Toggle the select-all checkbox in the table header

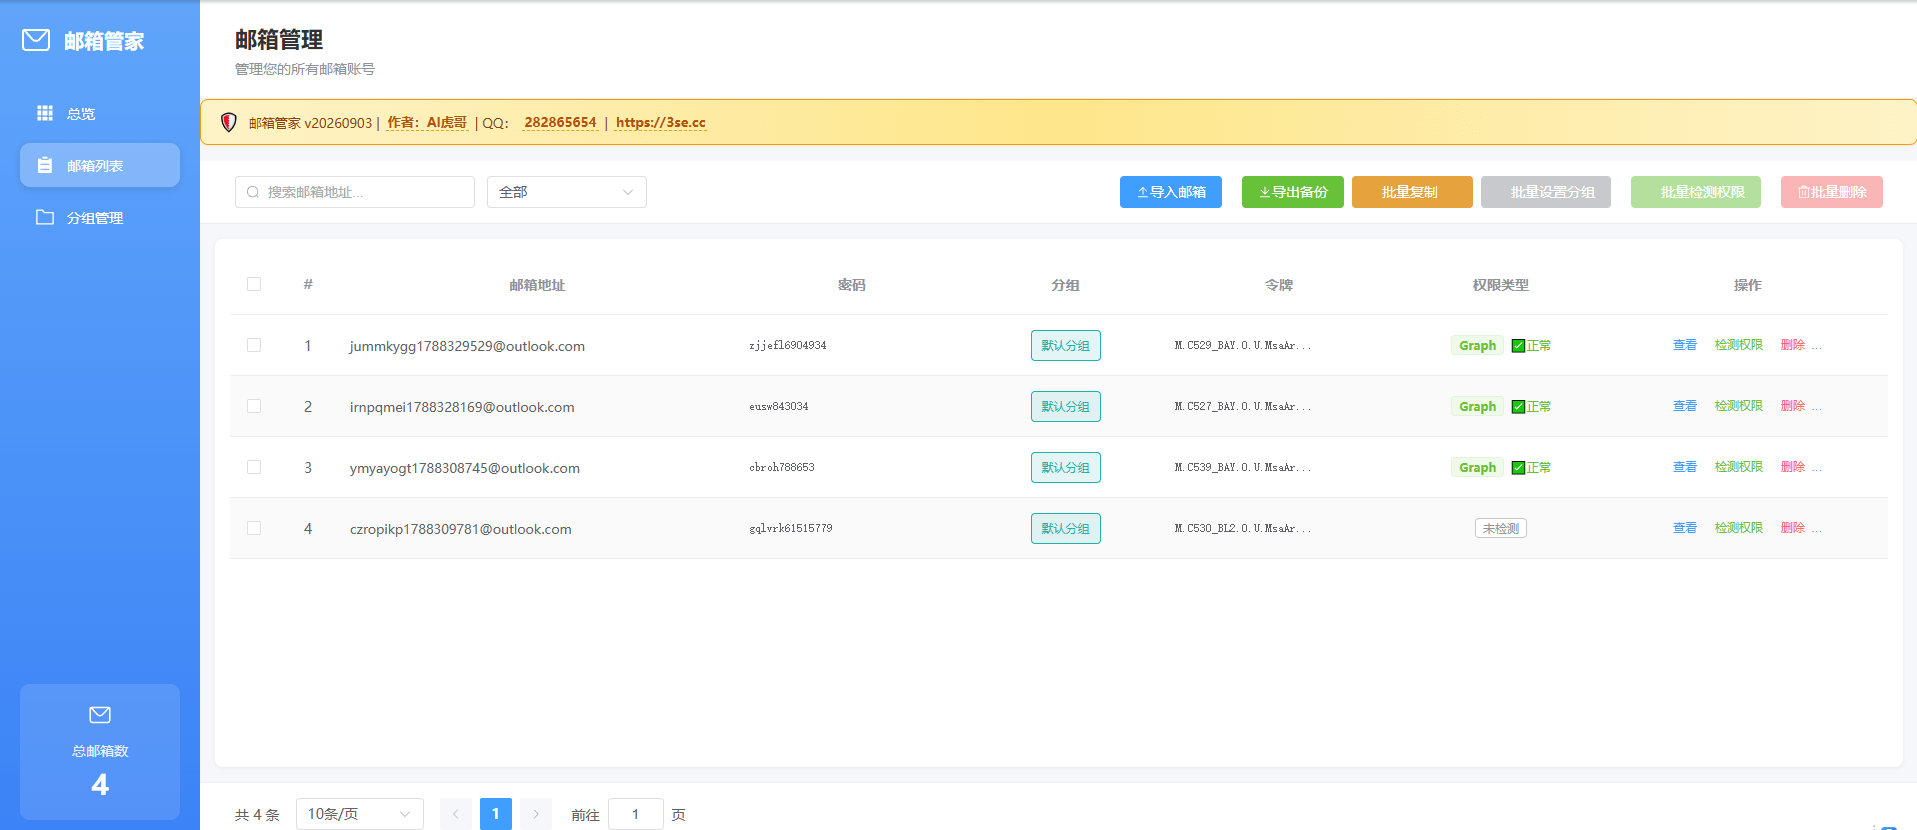point(254,284)
